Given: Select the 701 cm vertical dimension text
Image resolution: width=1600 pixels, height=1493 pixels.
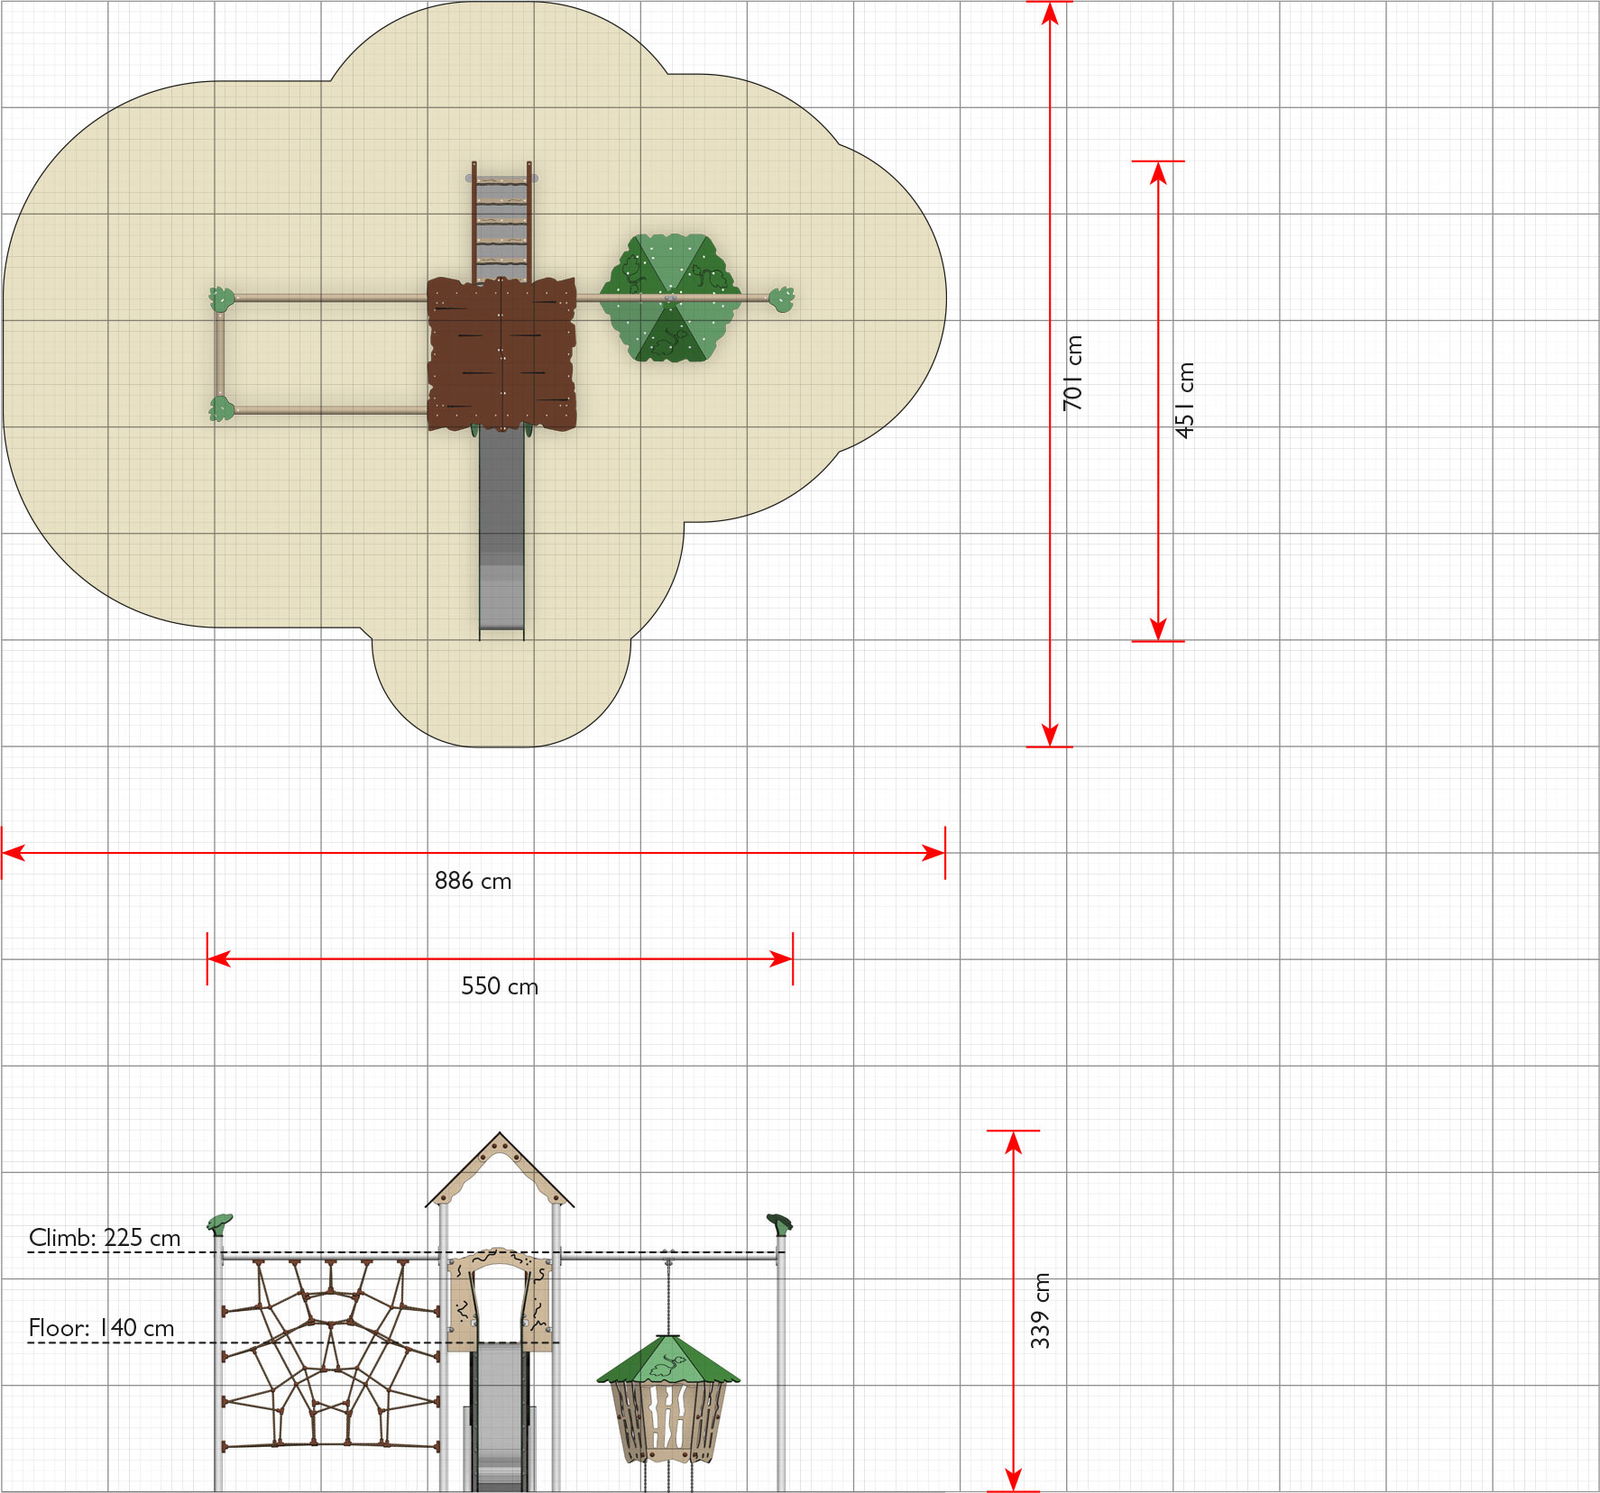Looking at the screenshot, I should (1073, 372).
